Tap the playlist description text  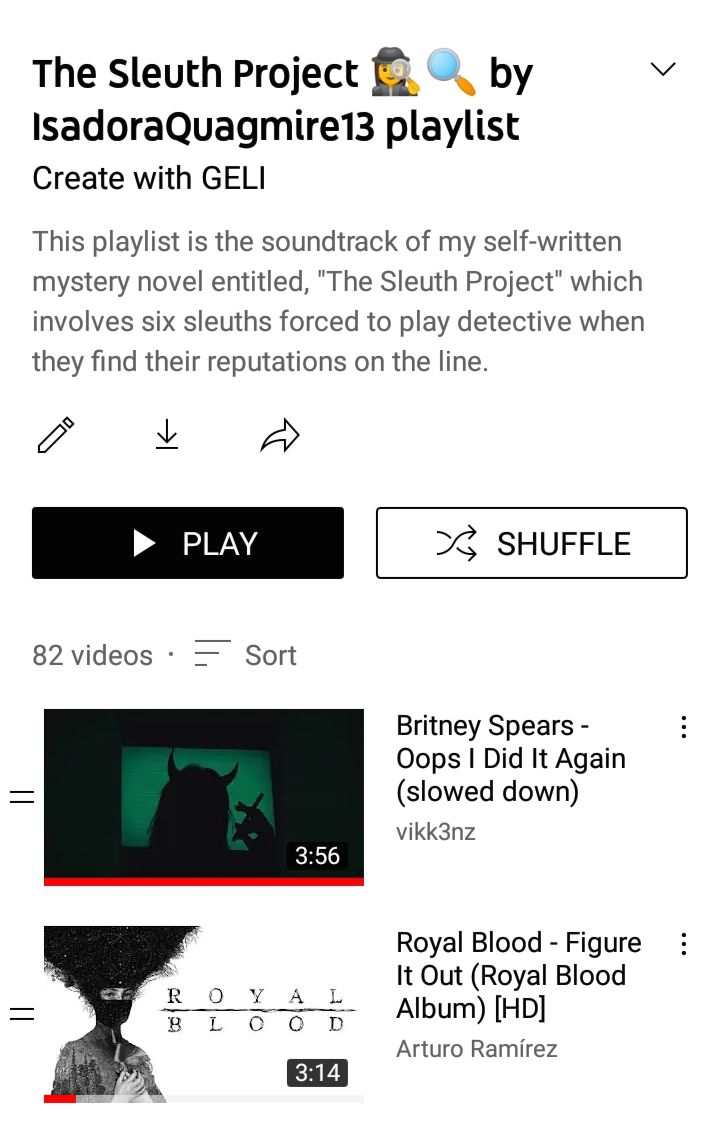coord(338,302)
